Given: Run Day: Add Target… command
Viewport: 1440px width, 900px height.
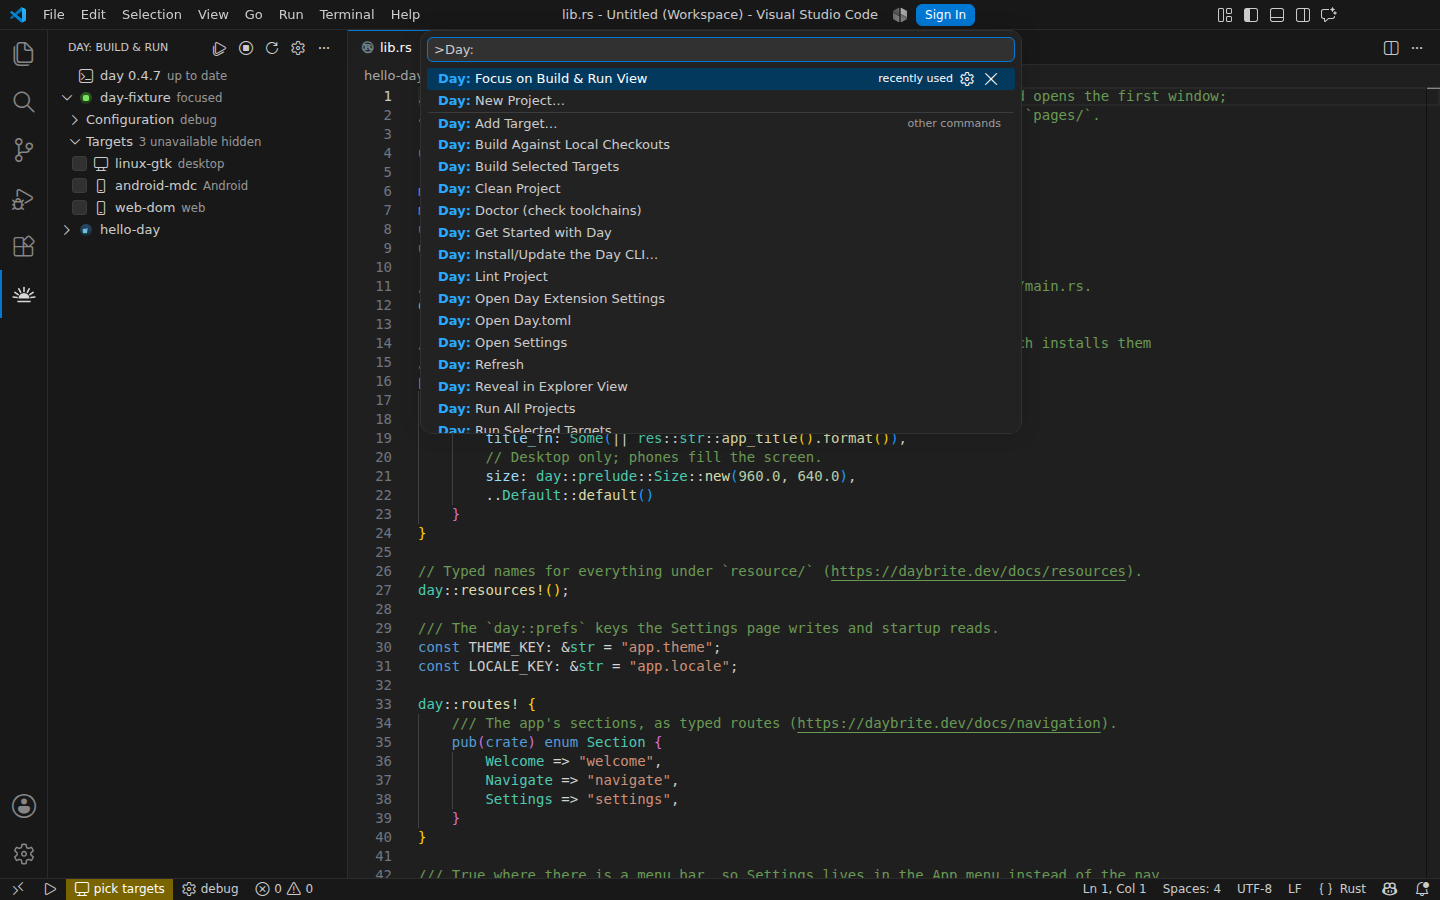Looking at the screenshot, I should tap(720, 124).
